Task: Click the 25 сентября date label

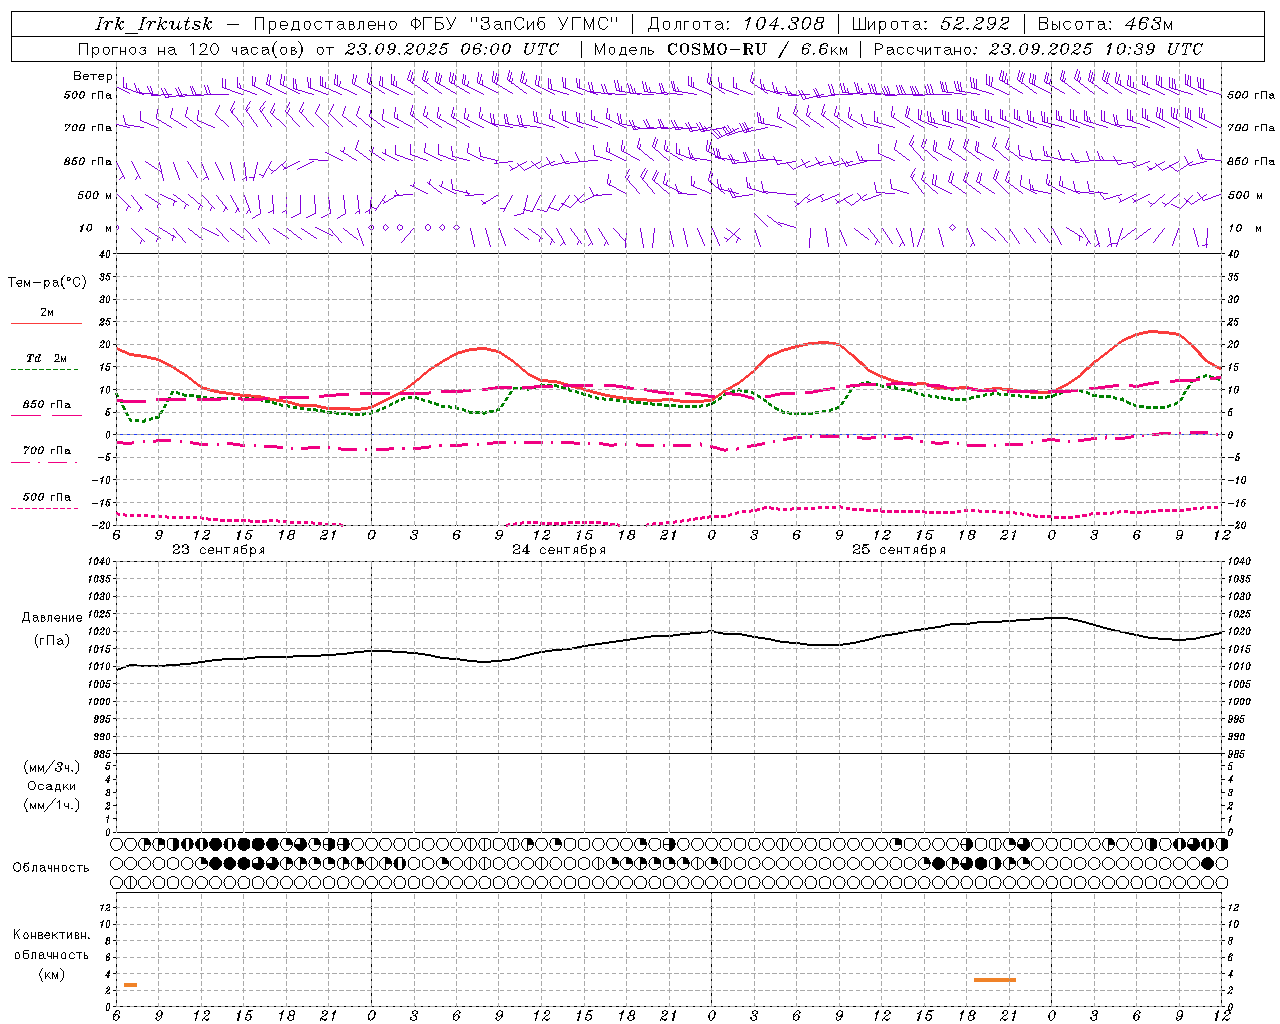Action: tap(899, 550)
